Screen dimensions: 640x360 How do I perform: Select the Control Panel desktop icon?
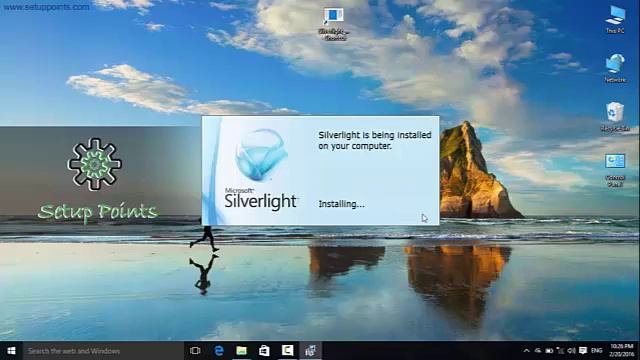[x=615, y=170]
